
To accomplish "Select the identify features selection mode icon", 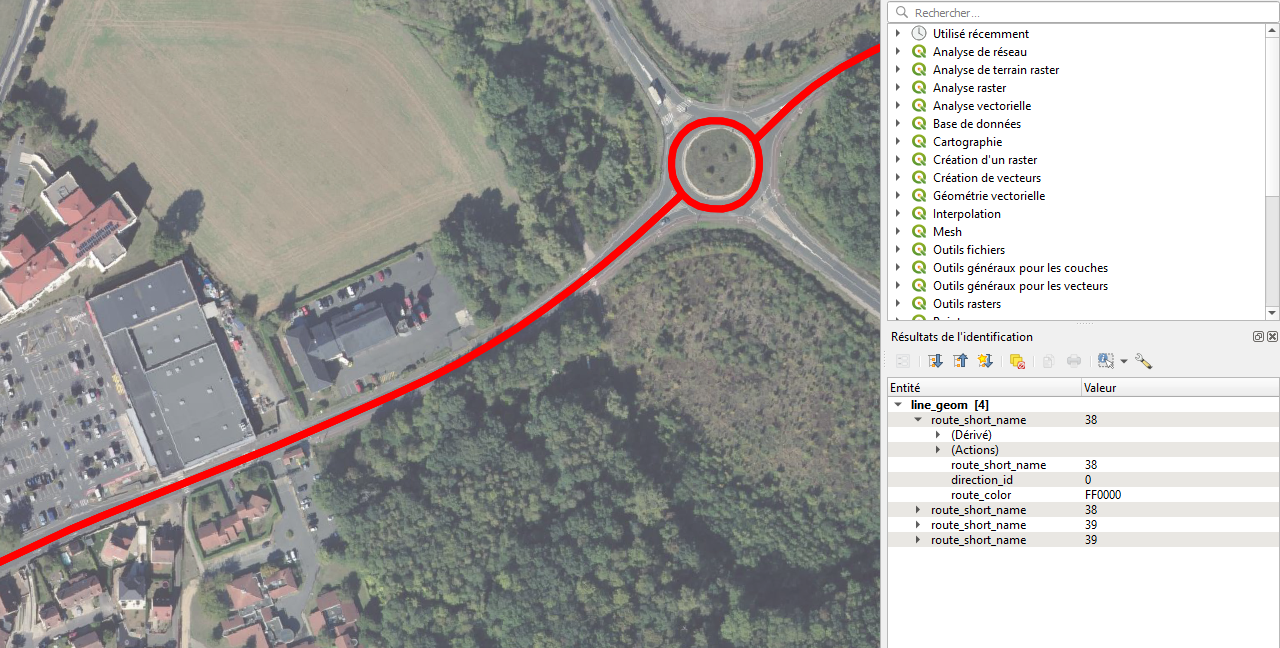I will coord(1105,361).
